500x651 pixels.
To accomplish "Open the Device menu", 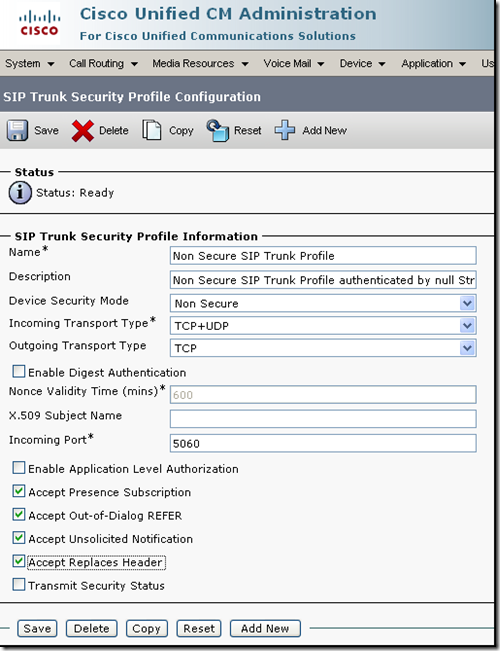I will click(x=363, y=64).
